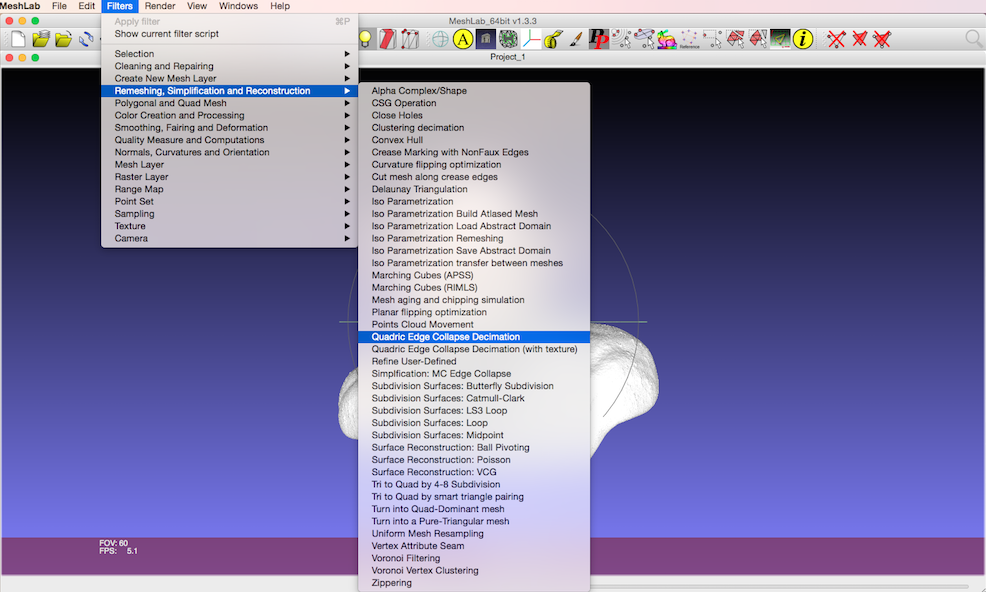The height and width of the screenshot is (592, 986).
Task: Toggle the trackball globe icon
Action: (x=440, y=39)
